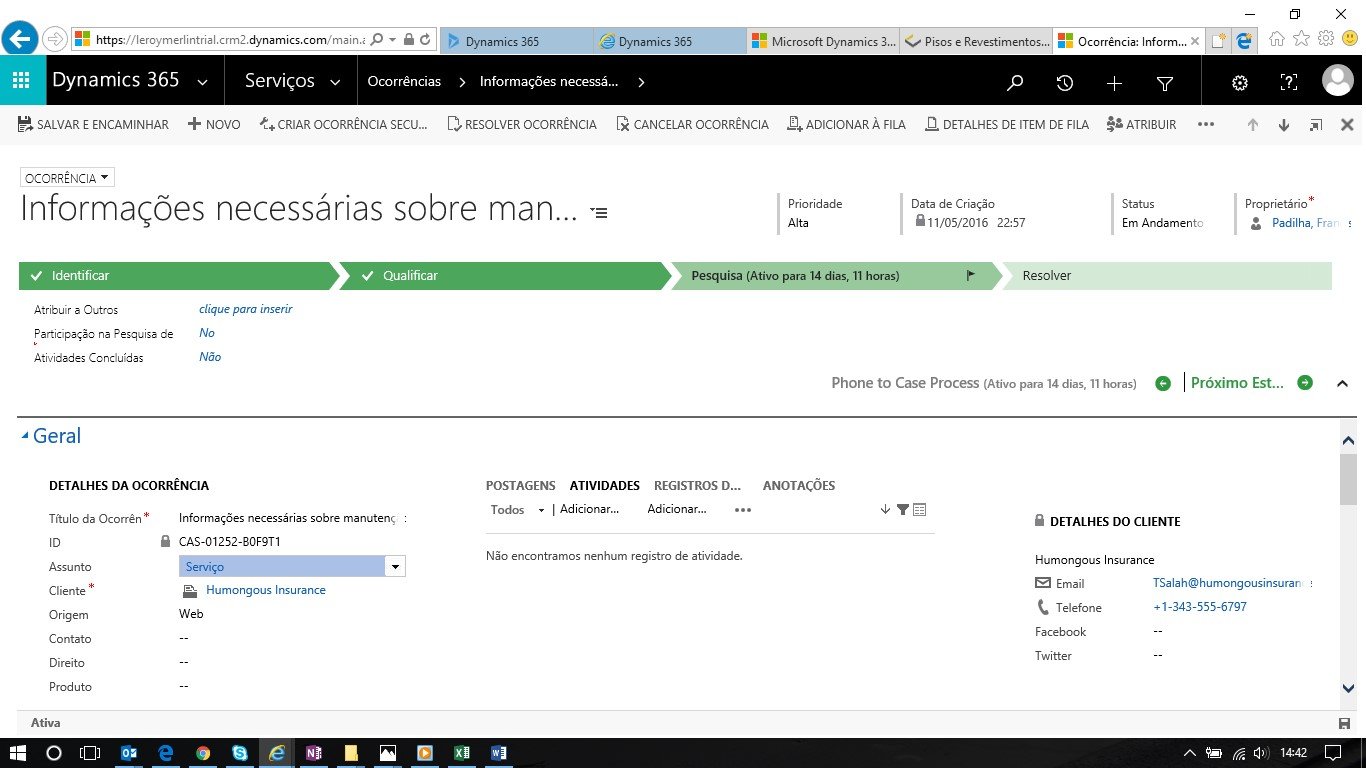The height and width of the screenshot is (768, 1366).
Task: Open the Dynamics 365 app launcher grid
Action: coord(22,82)
